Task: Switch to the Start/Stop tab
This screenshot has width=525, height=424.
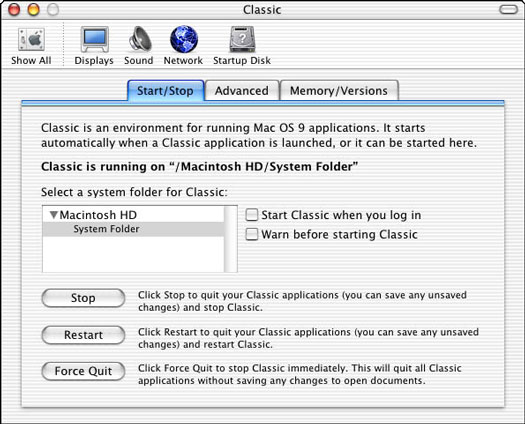Action: [165, 90]
